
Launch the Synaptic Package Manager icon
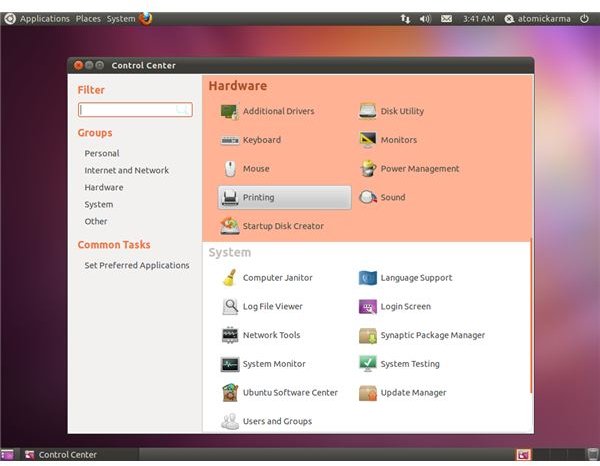(x=368, y=336)
